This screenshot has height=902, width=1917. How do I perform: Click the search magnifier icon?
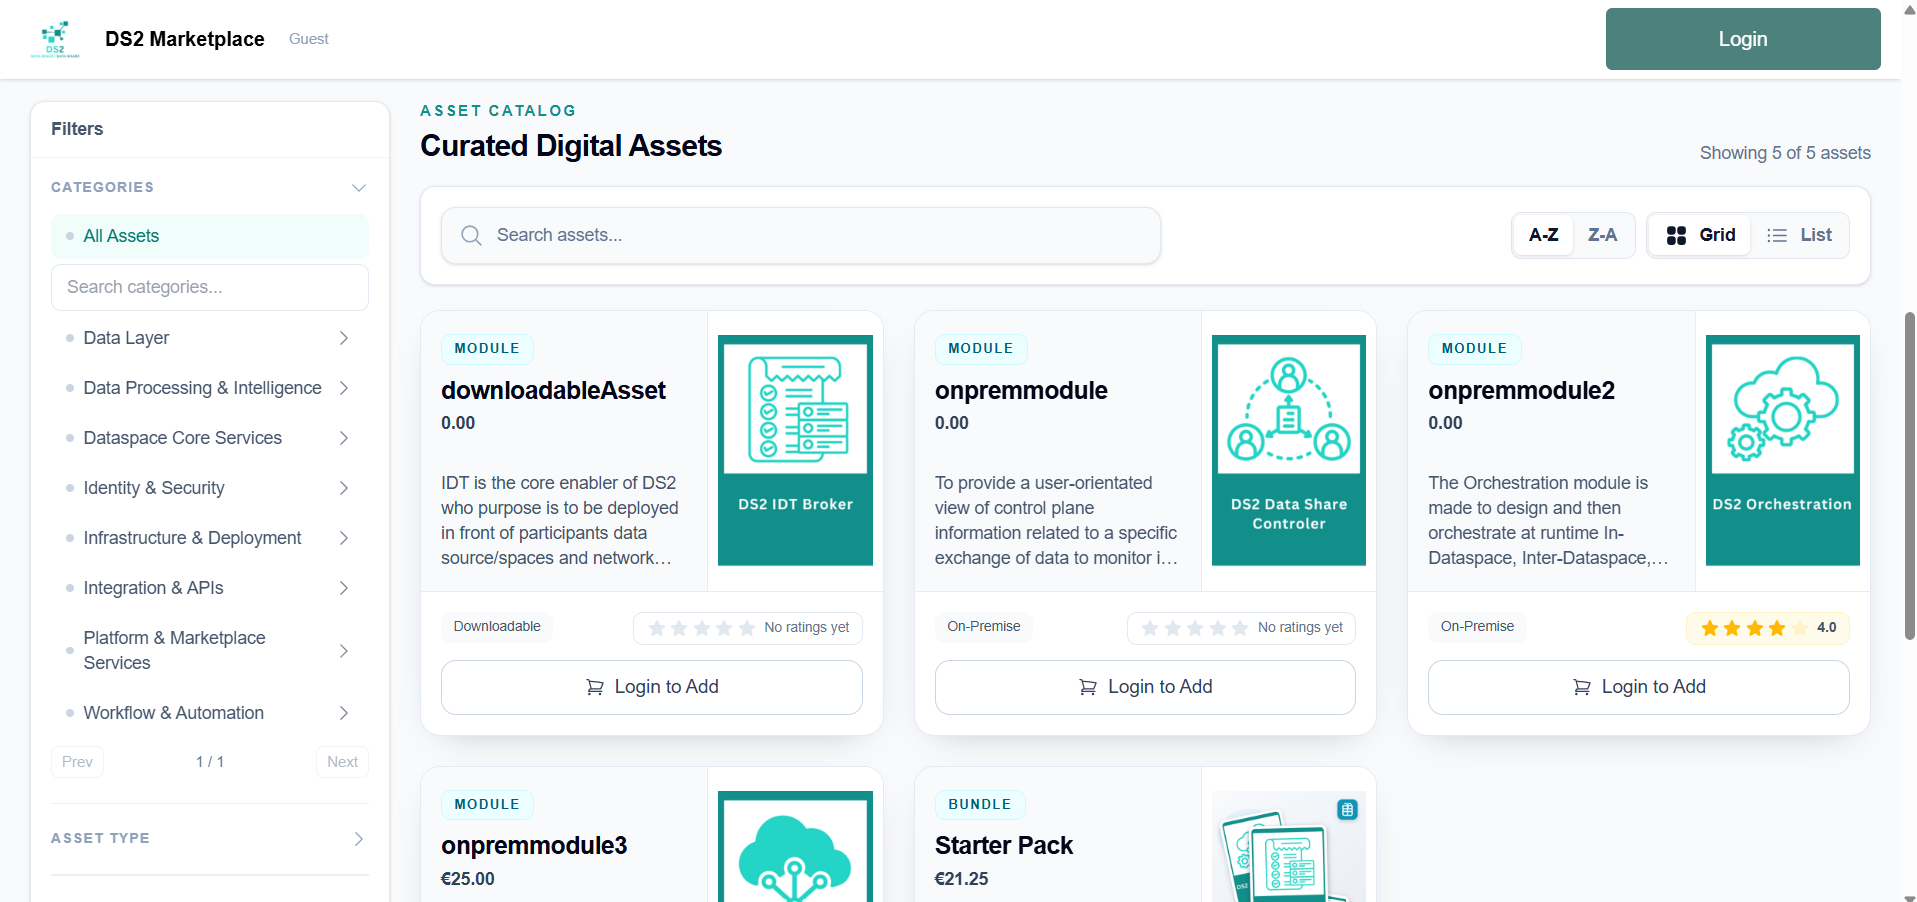coord(471,235)
